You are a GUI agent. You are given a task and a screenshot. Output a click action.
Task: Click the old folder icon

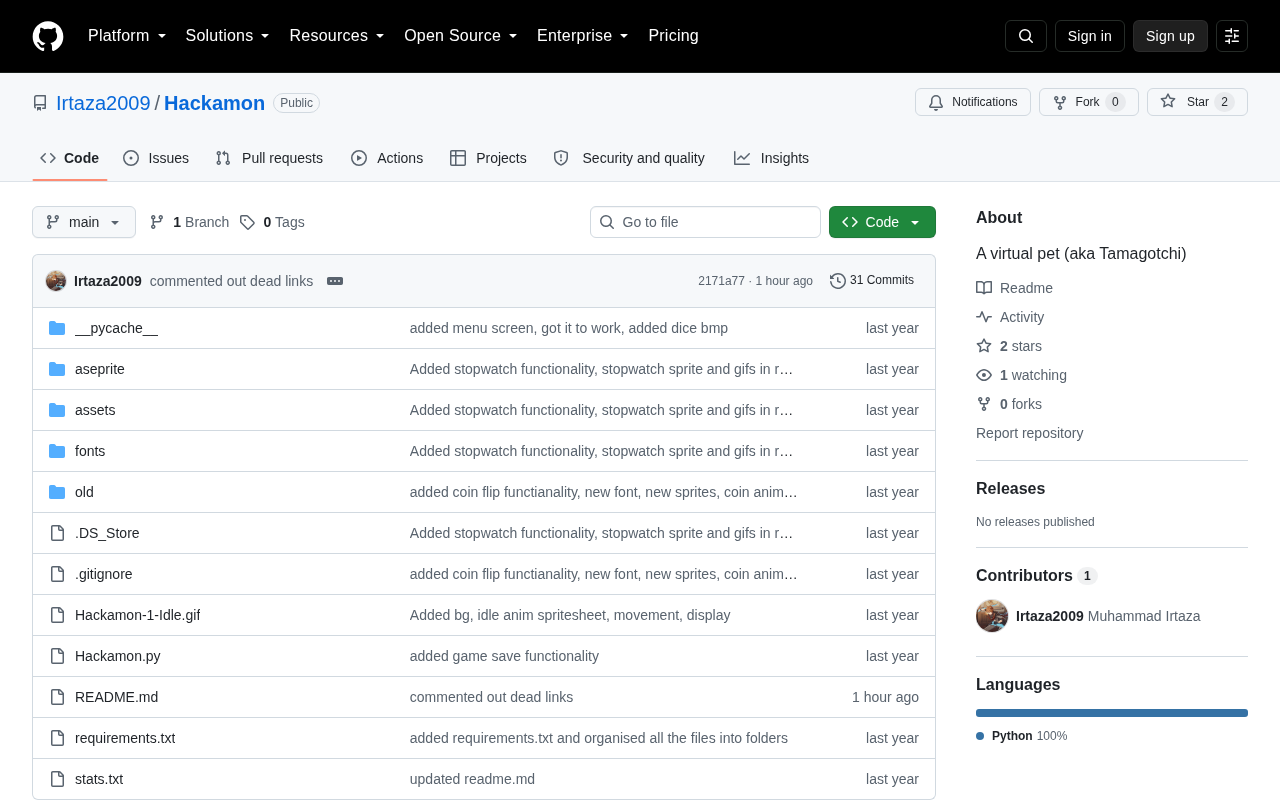click(57, 492)
